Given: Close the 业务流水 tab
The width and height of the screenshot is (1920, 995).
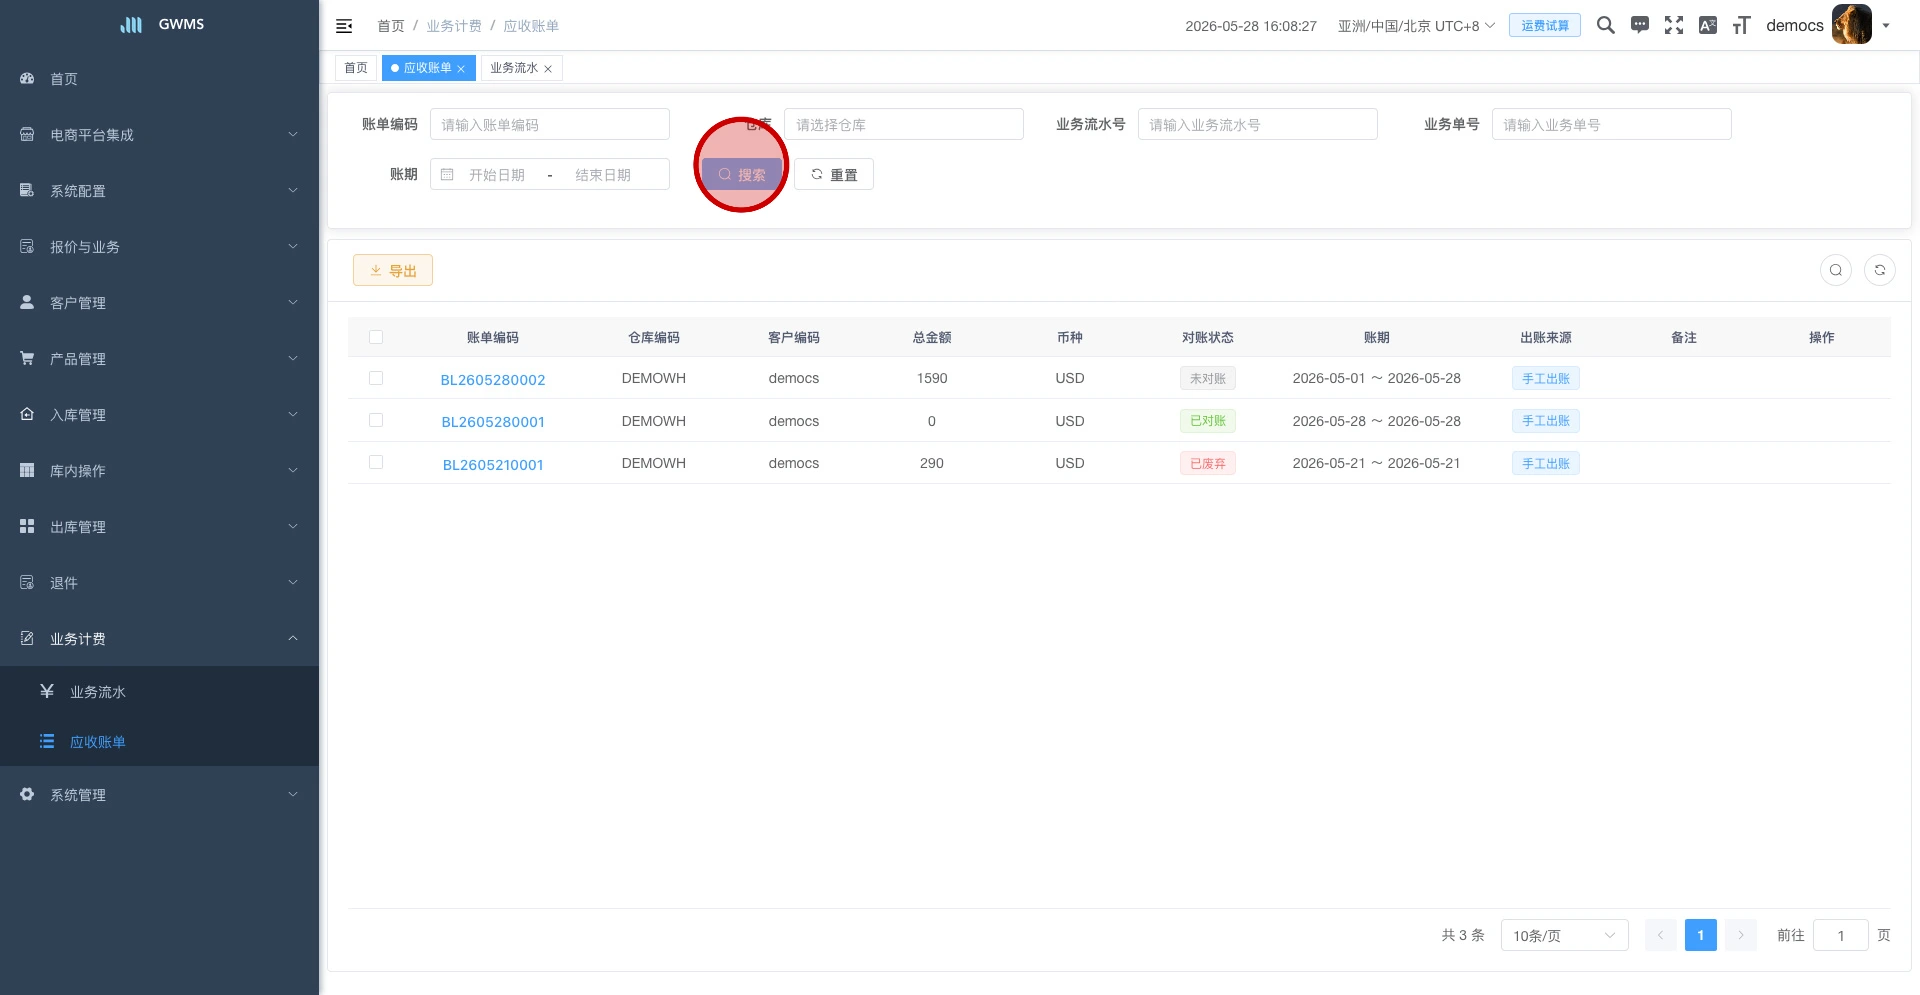Looking at the screenshot, I should (x=548, y=69).
